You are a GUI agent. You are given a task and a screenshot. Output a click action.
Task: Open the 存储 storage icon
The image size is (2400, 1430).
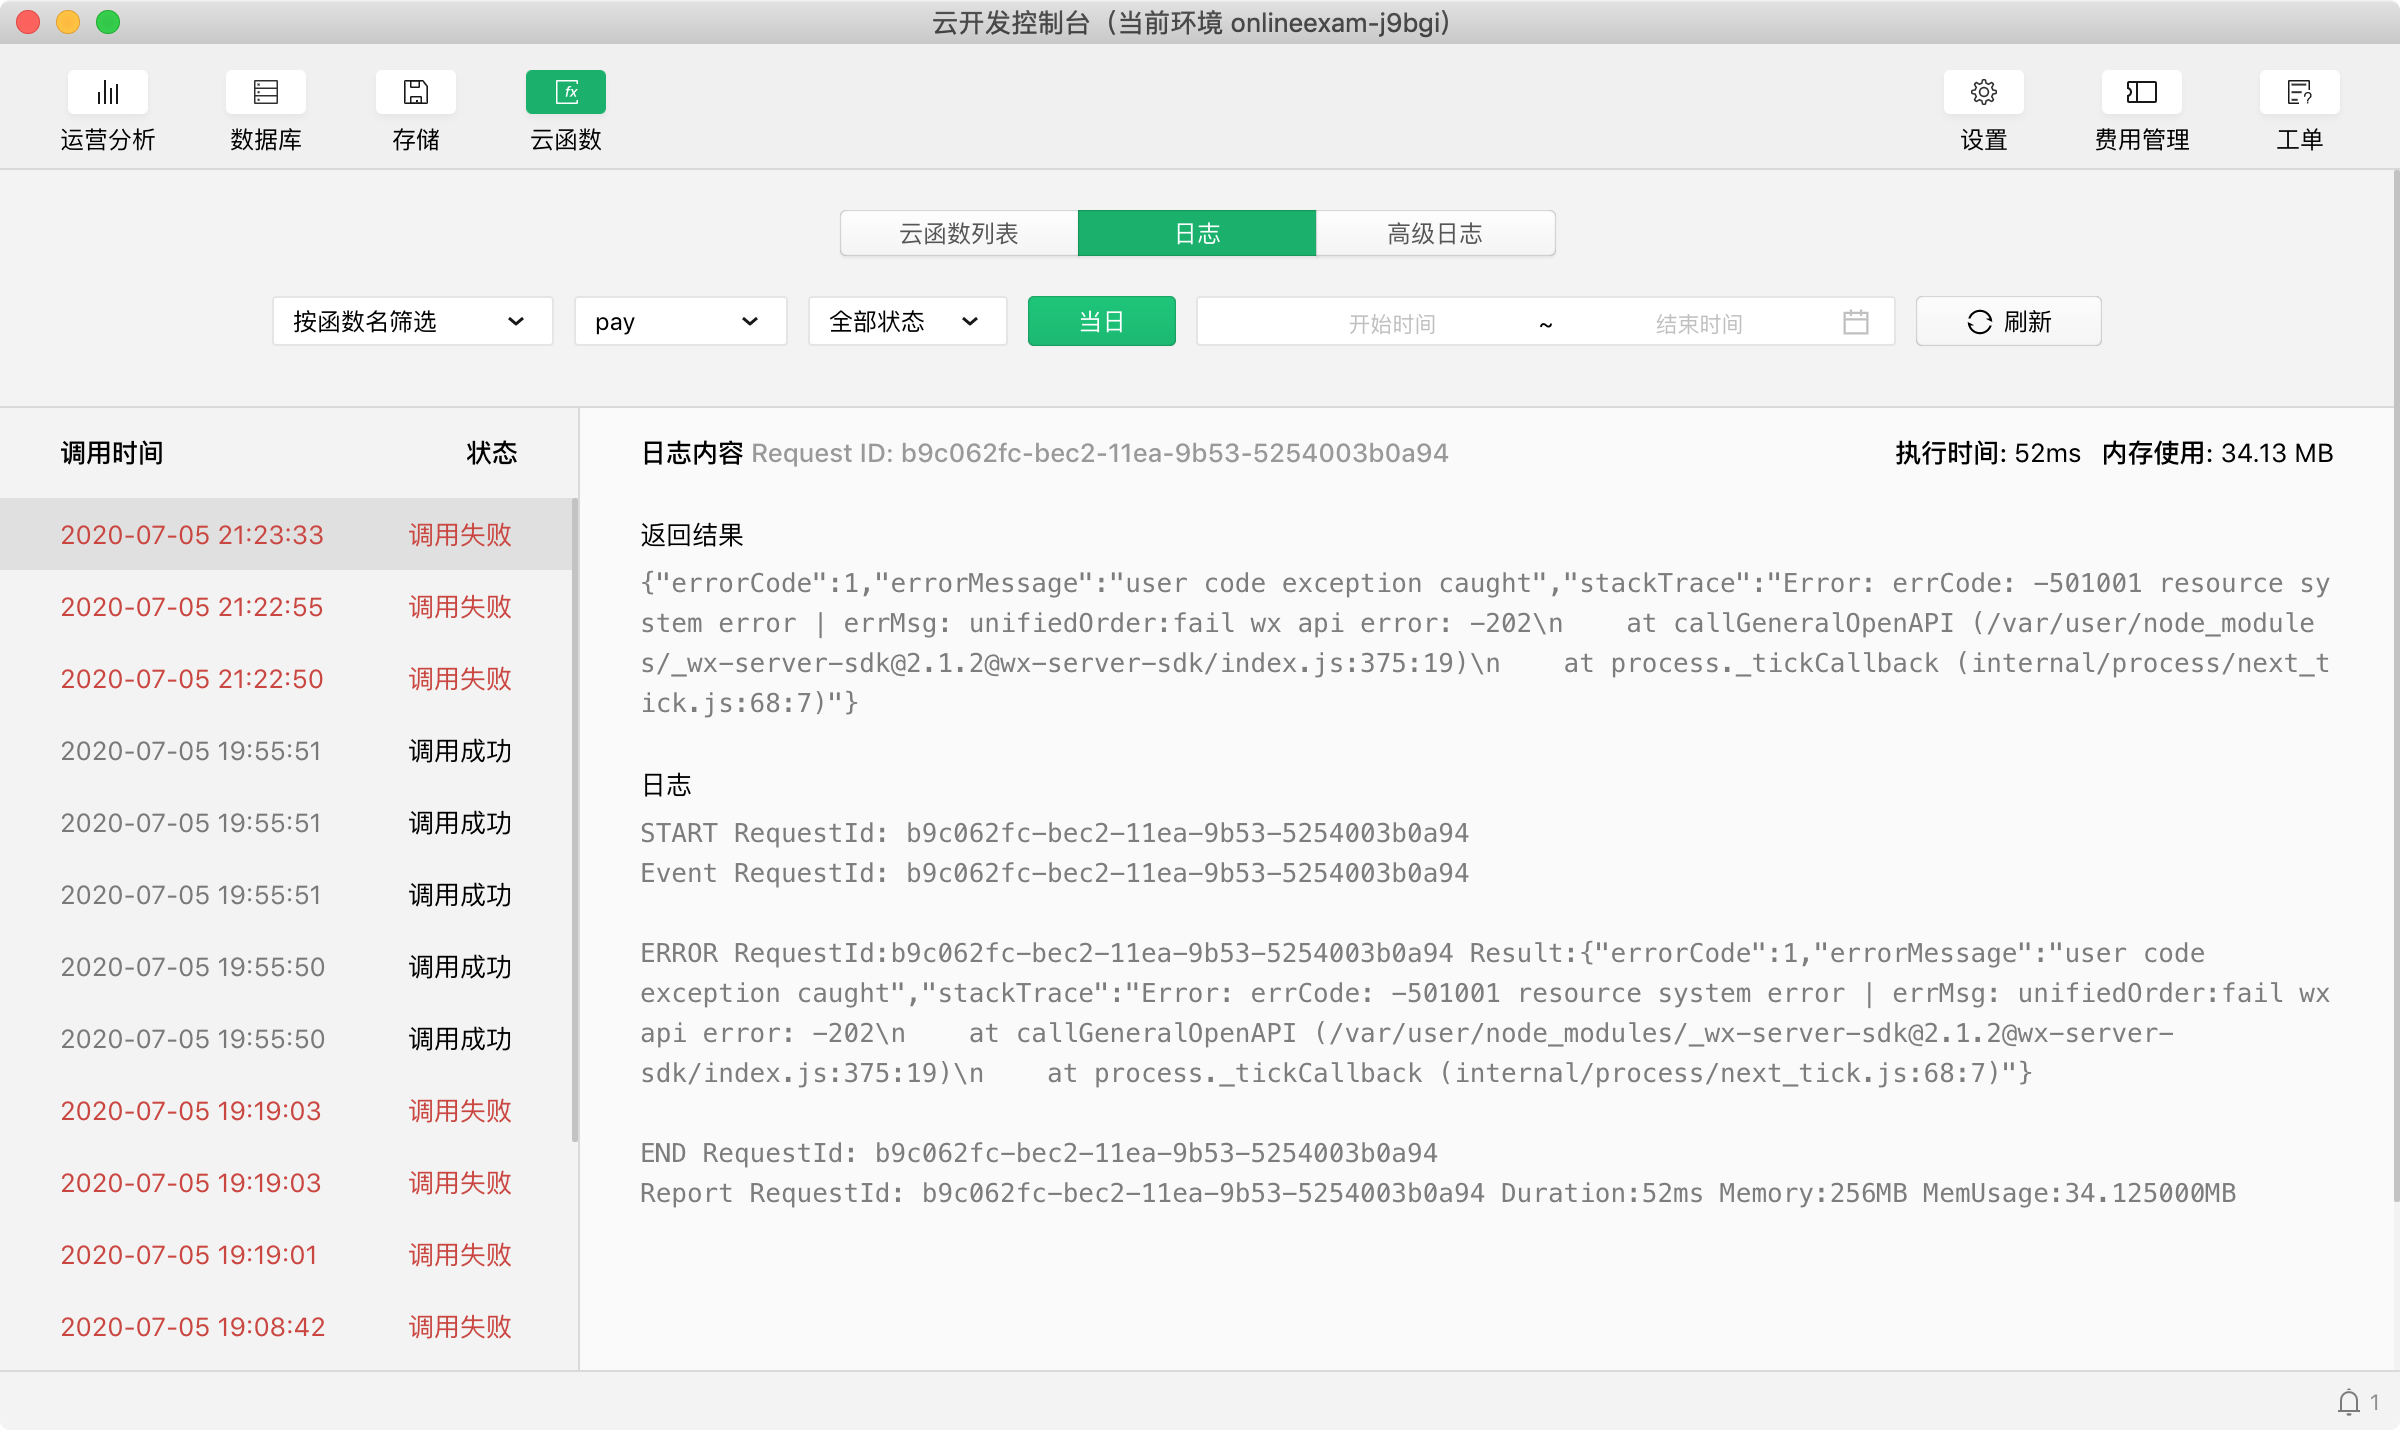[415, 93]
